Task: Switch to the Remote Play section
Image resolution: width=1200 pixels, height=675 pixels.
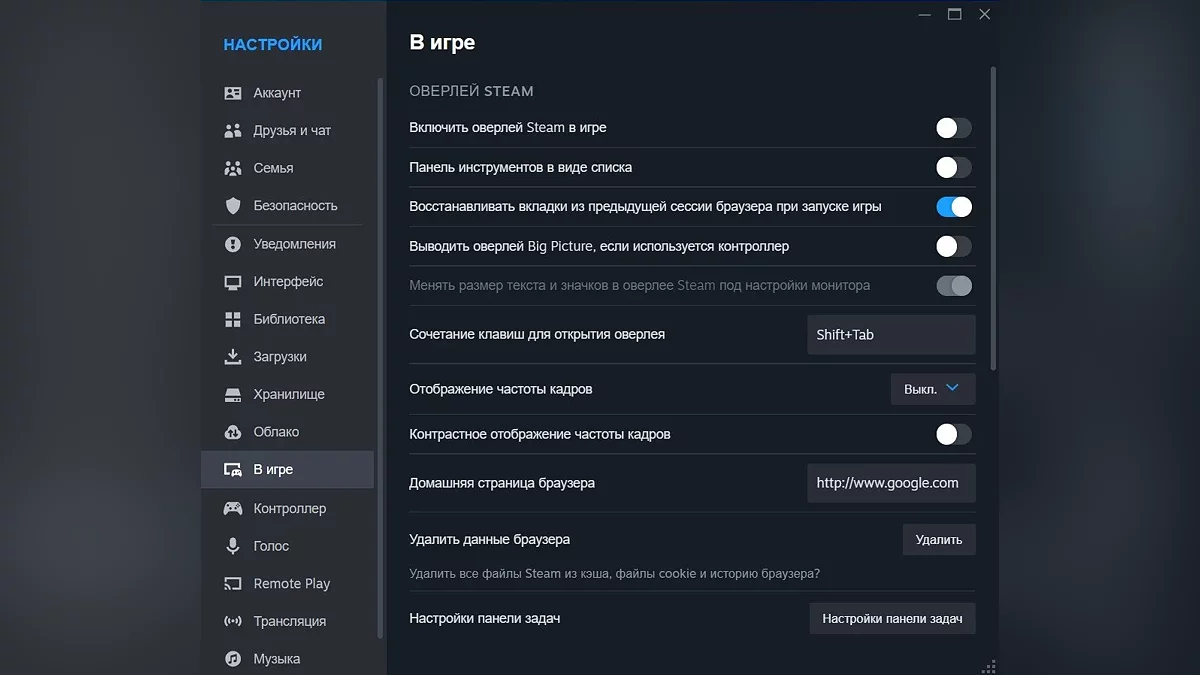Action: click(291, 584)
